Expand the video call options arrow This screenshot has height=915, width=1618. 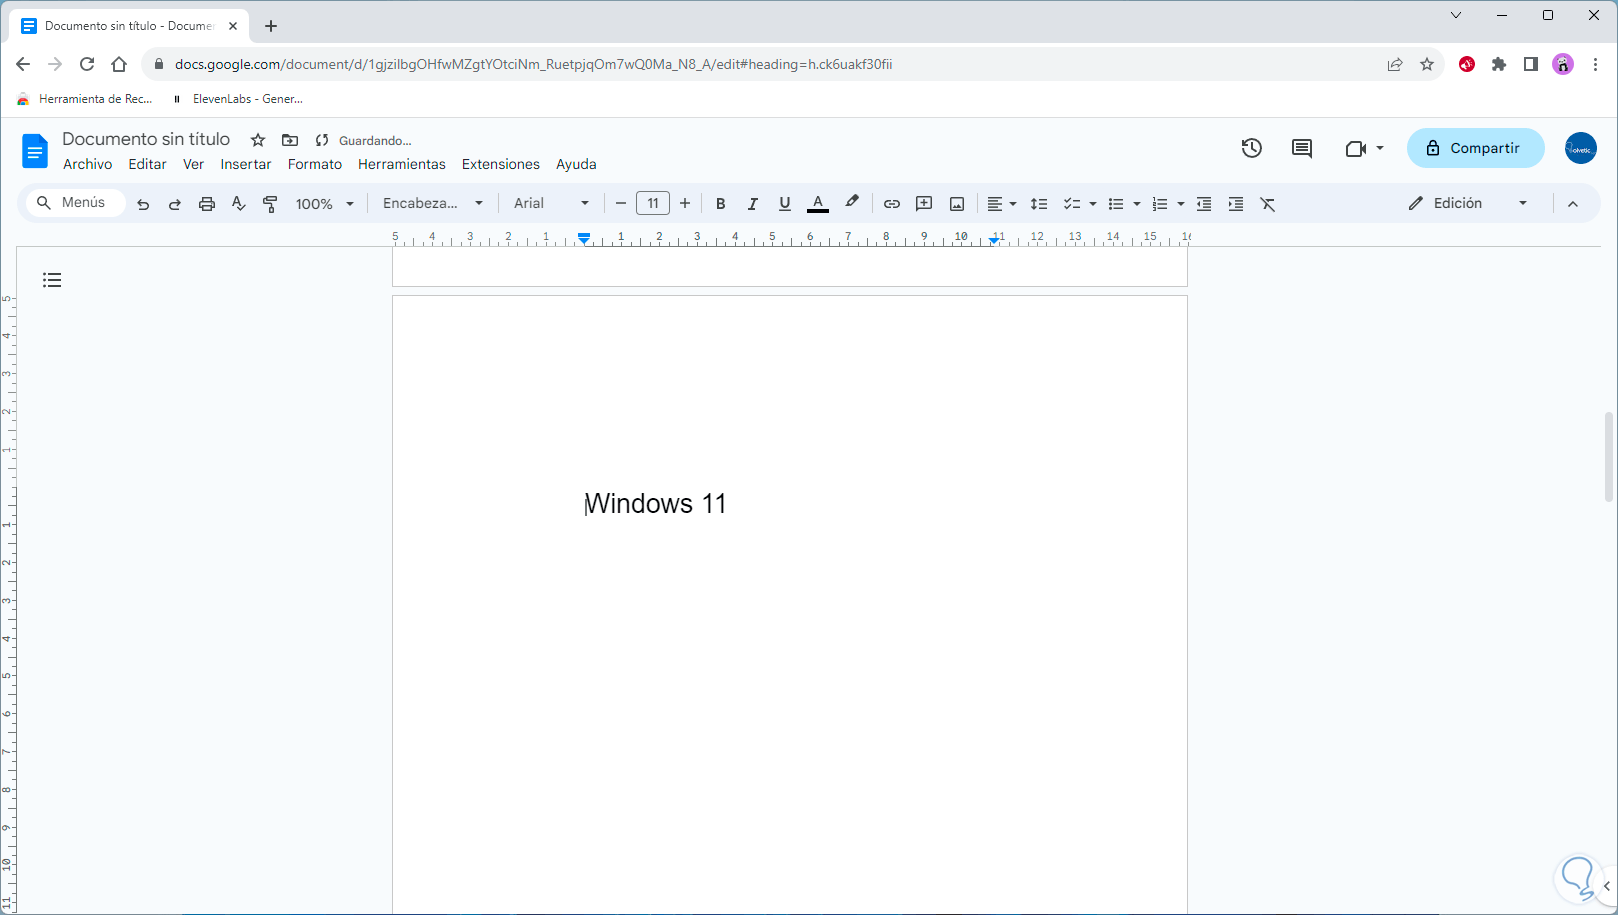coord(1380,148)
